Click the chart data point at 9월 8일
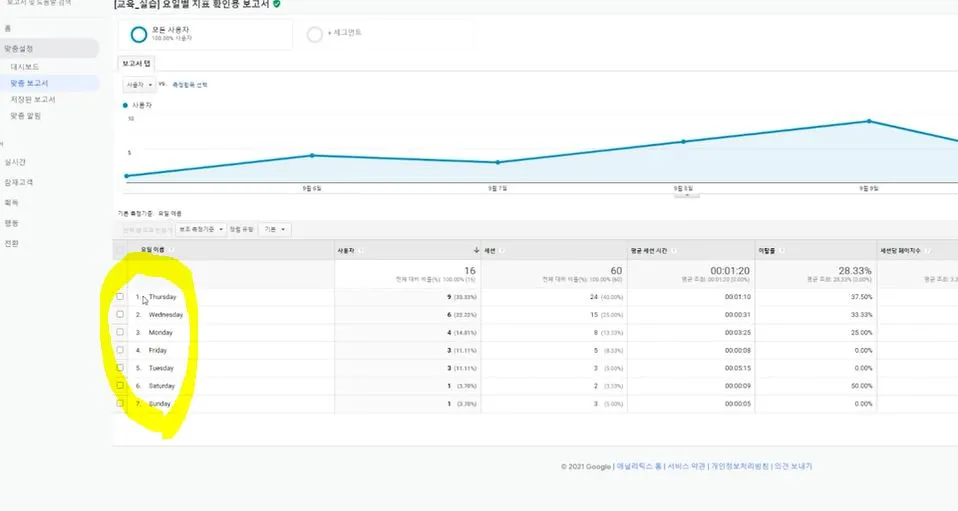The image size is (958, 511). [684, 141]
